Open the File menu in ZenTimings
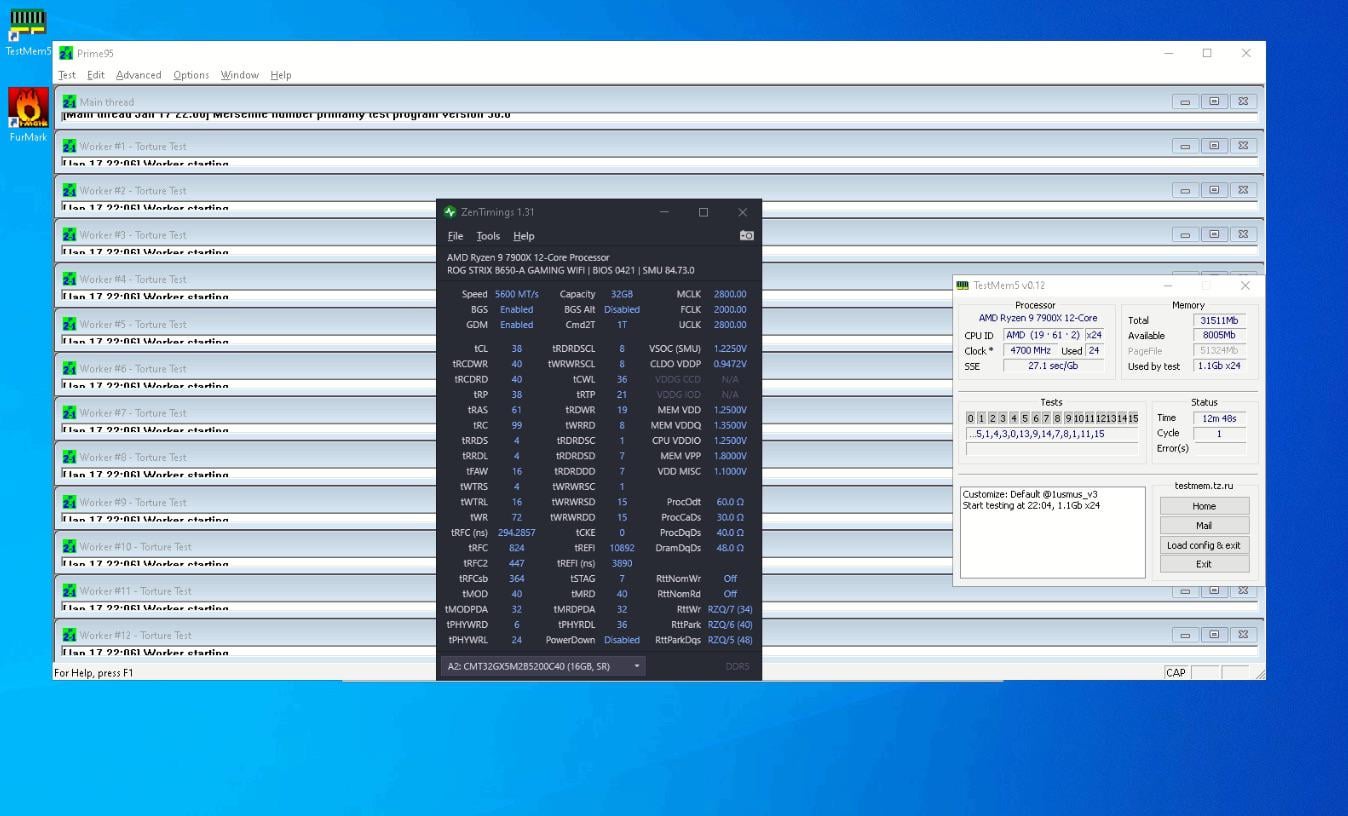This screenshot has width=1348, height=816. [456, 236]
